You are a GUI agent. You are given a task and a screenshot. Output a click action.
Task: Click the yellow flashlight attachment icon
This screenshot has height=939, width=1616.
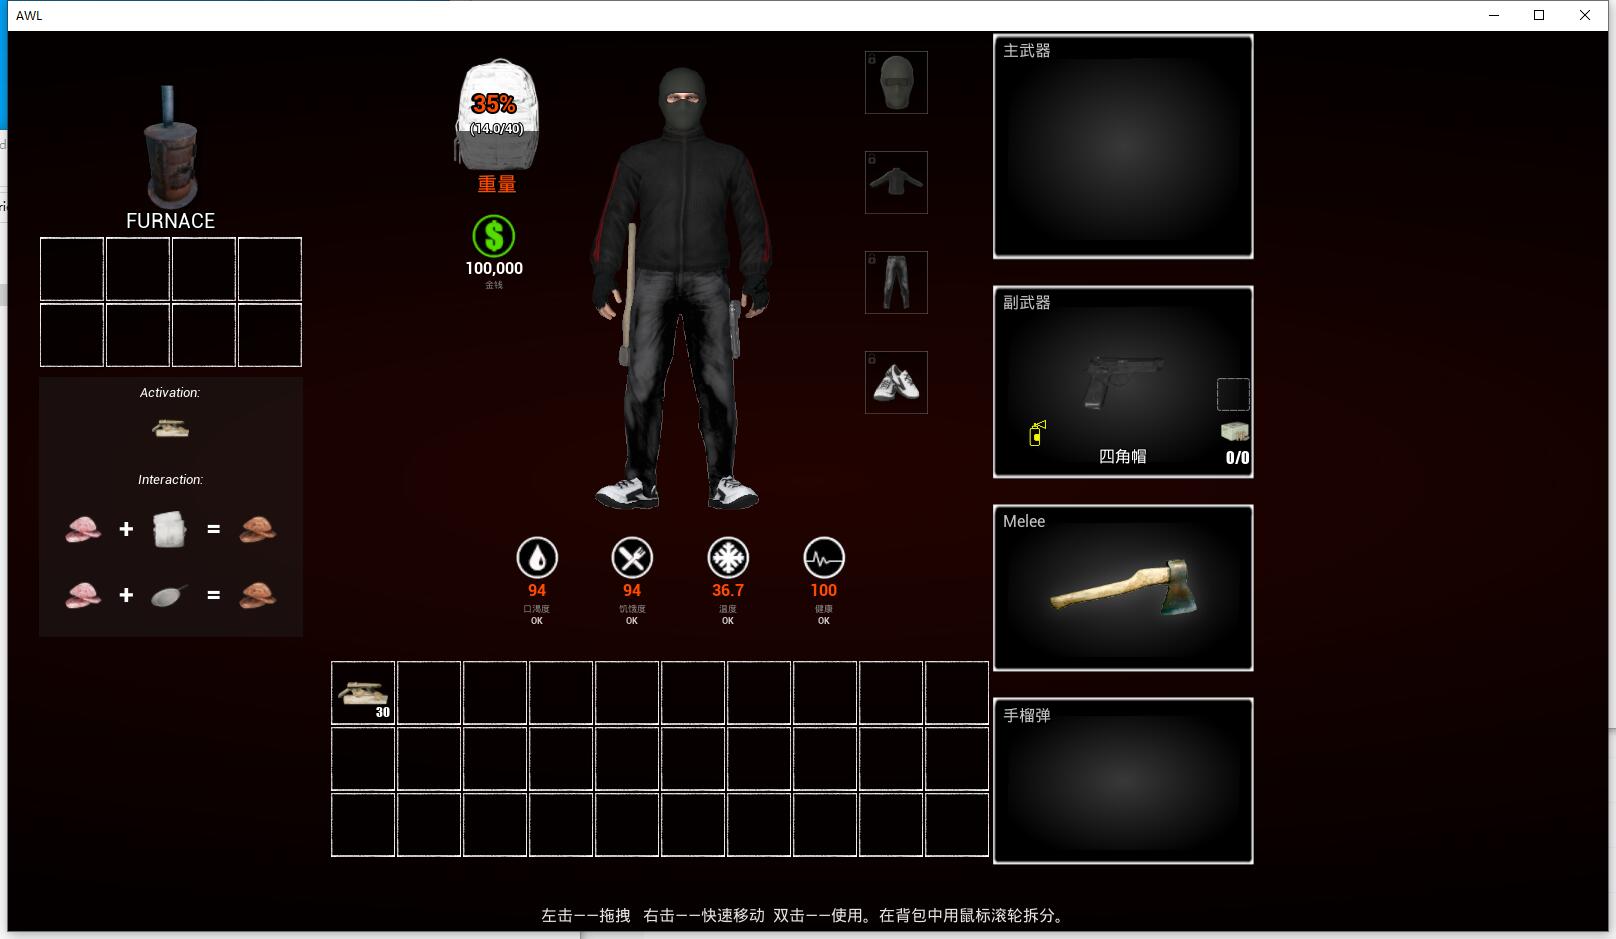point(1037,434)
